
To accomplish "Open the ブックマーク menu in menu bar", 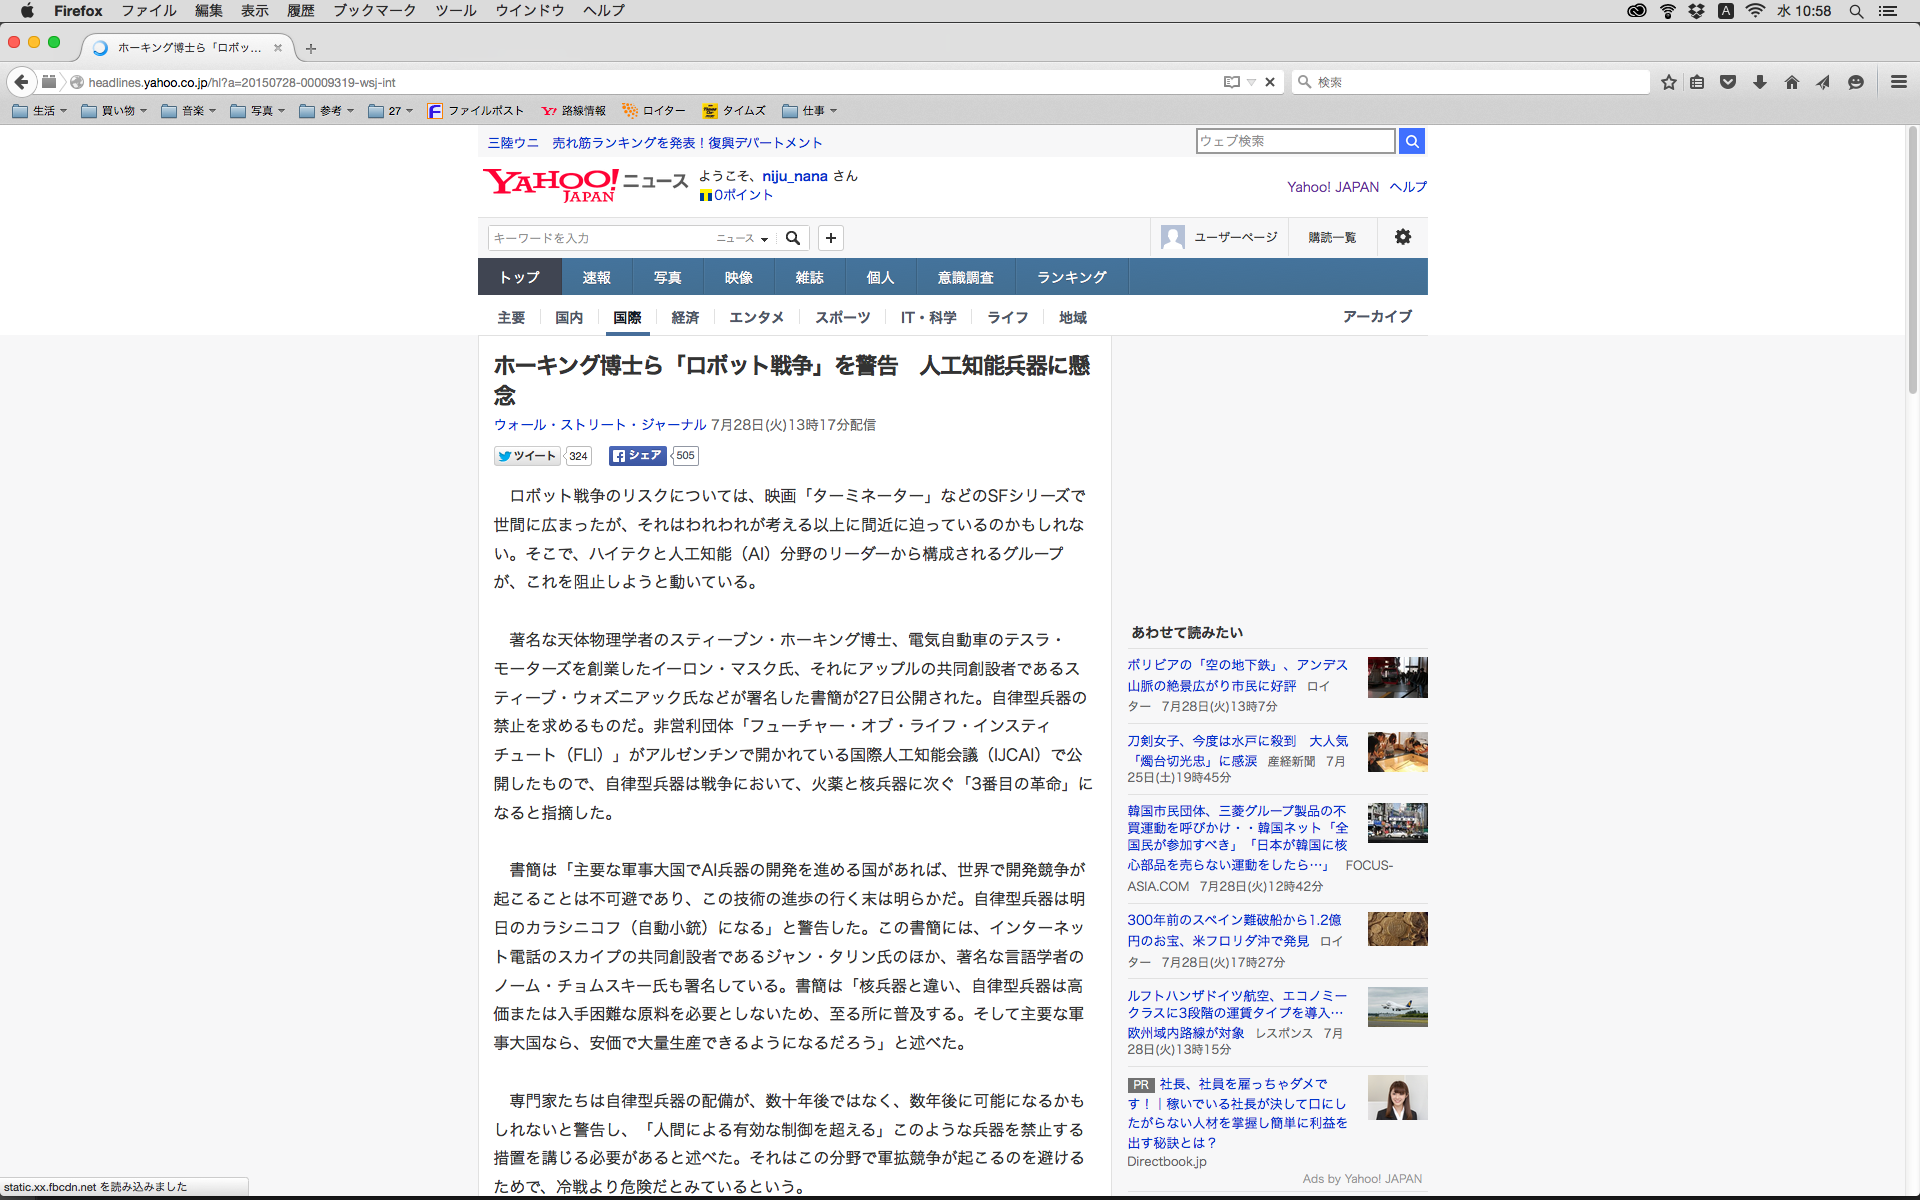I will point(374,11).
